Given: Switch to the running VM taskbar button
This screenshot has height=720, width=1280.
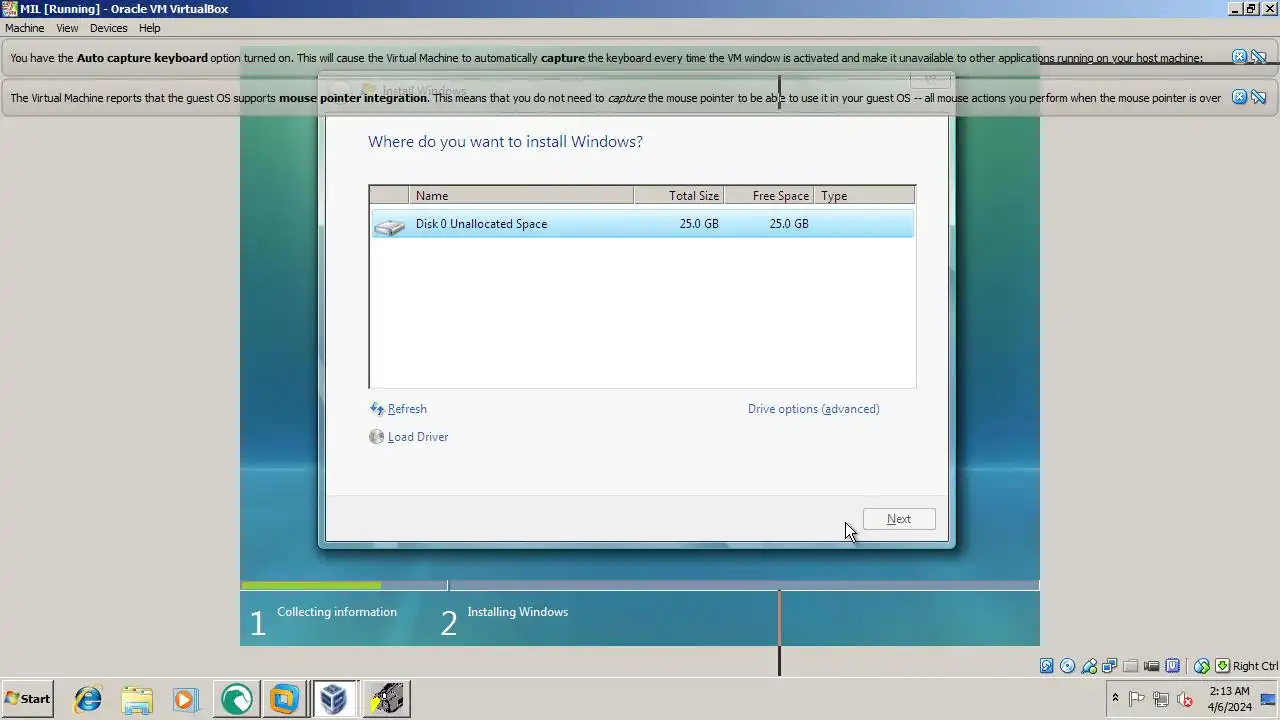Looking at the screenshot, I should (x=385, y=699).
